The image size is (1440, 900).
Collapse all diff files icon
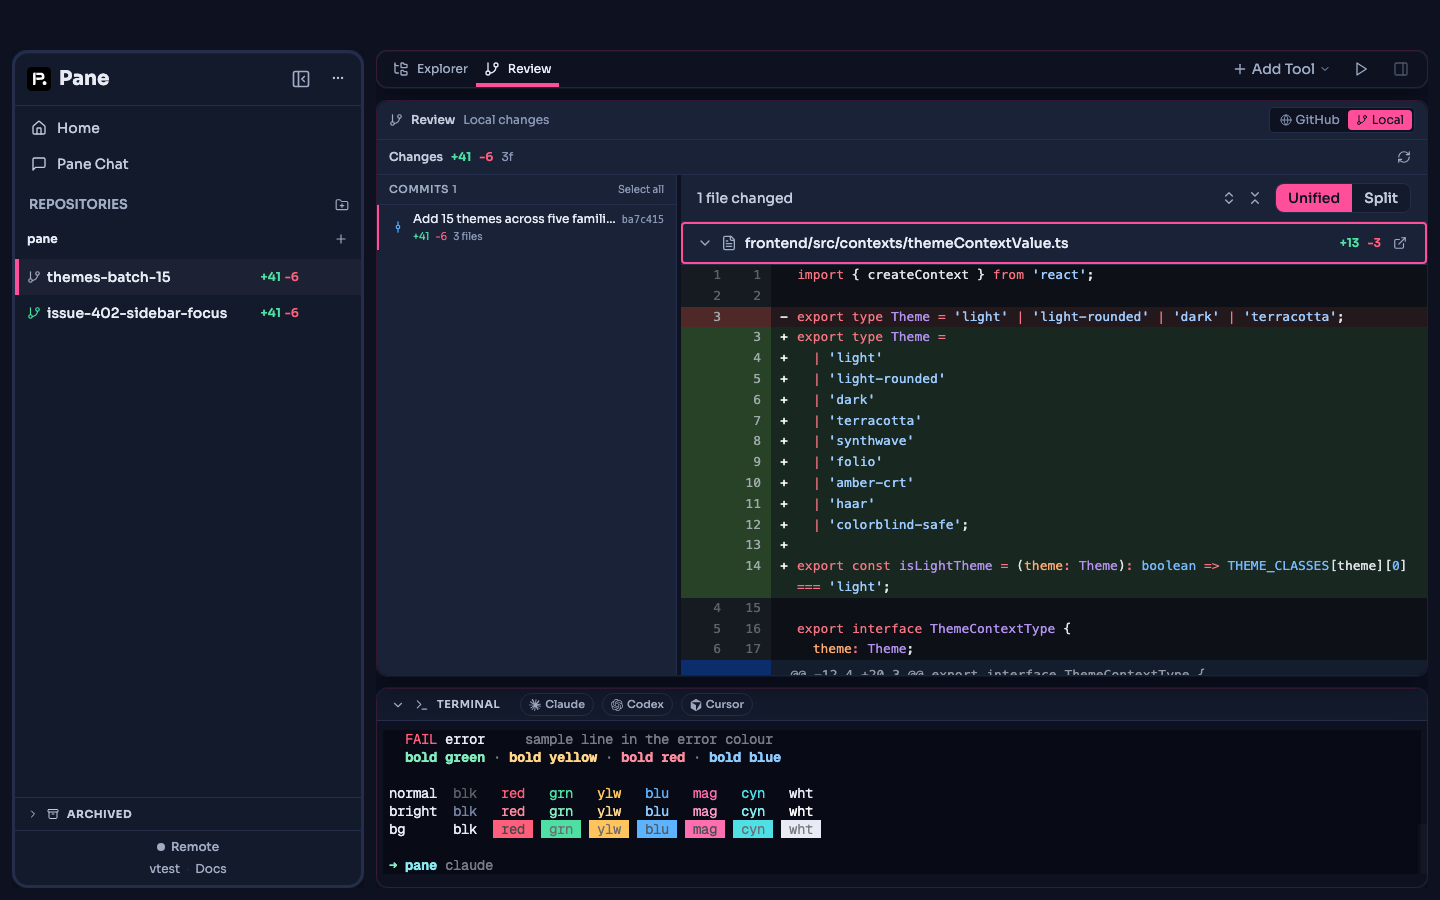click(1255, 198)
